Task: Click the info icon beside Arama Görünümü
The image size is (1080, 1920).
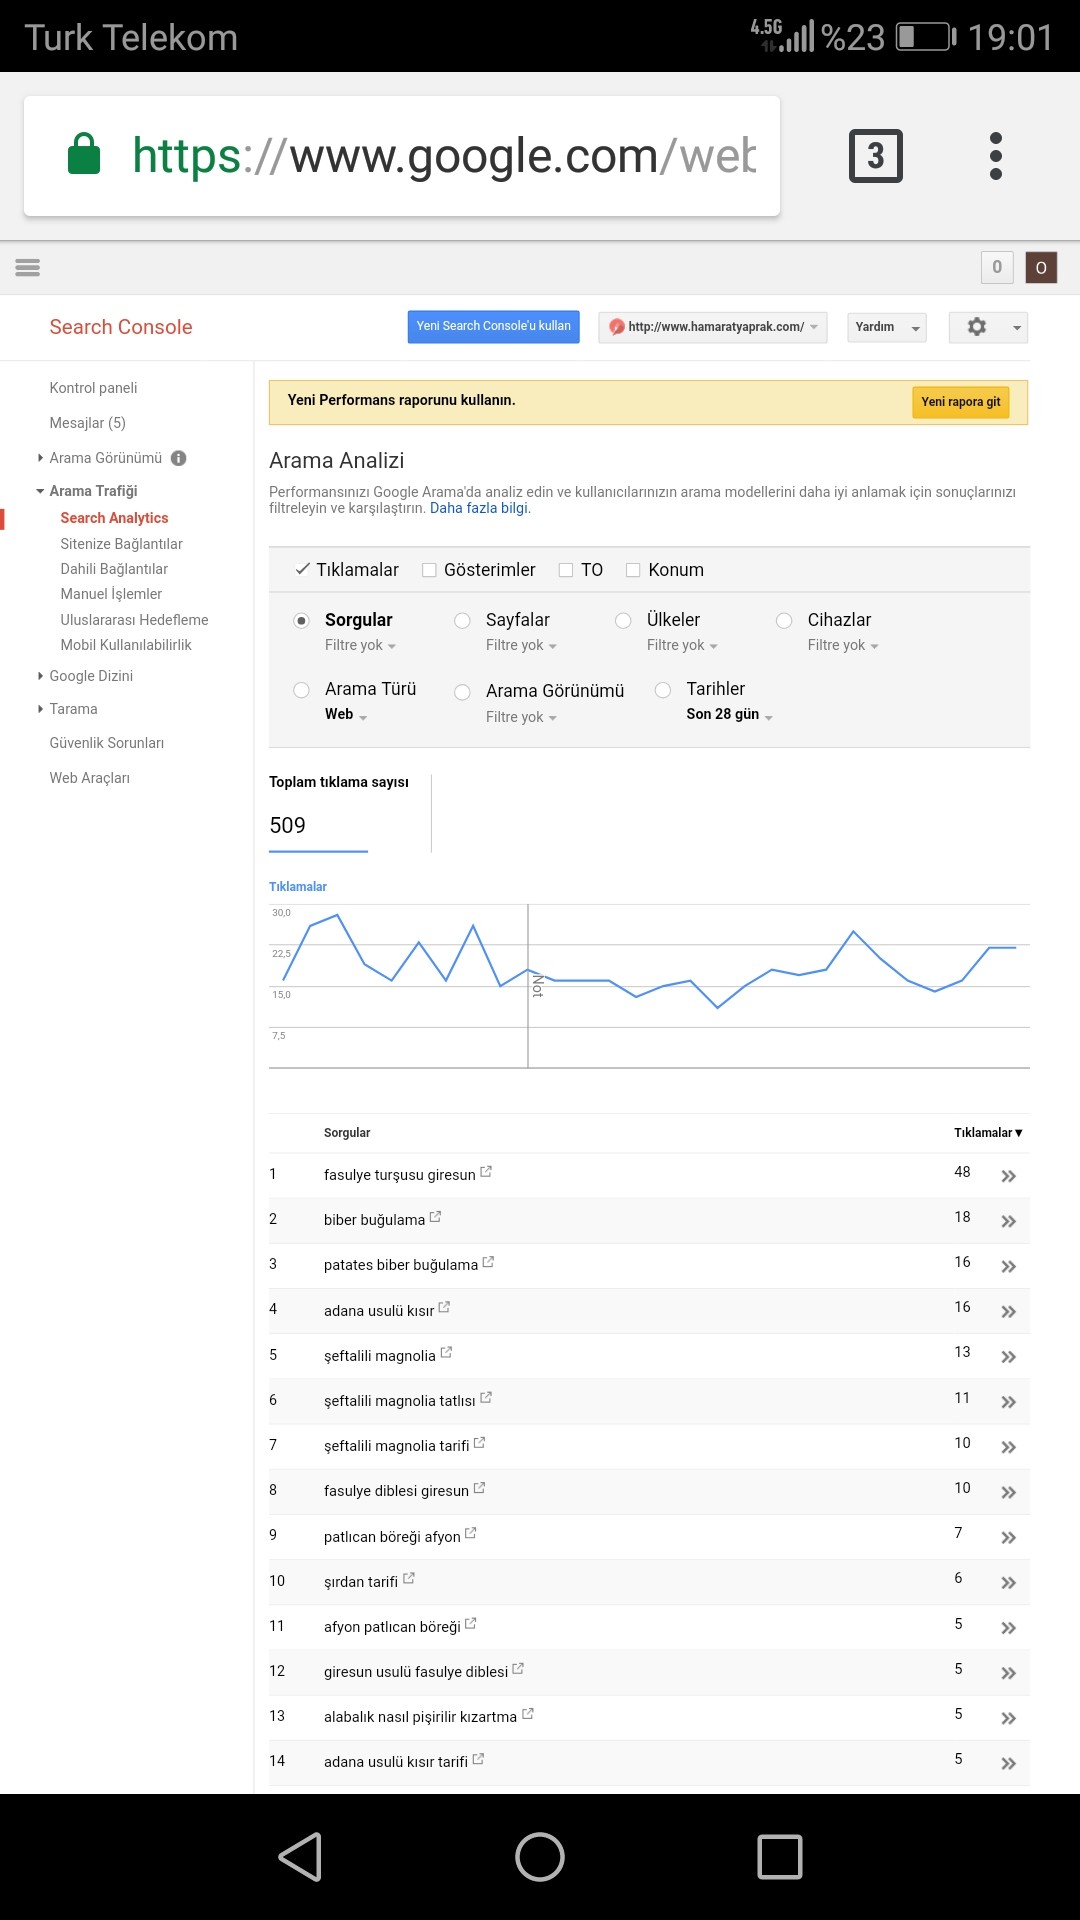Action: click(x=179, y=458)
